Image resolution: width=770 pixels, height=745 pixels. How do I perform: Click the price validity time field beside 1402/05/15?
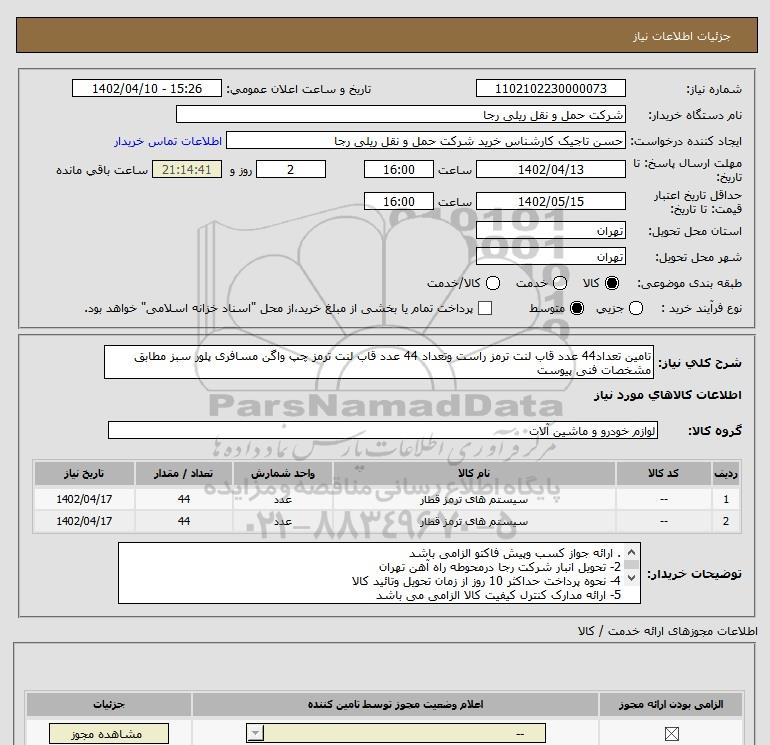point(399,202)
